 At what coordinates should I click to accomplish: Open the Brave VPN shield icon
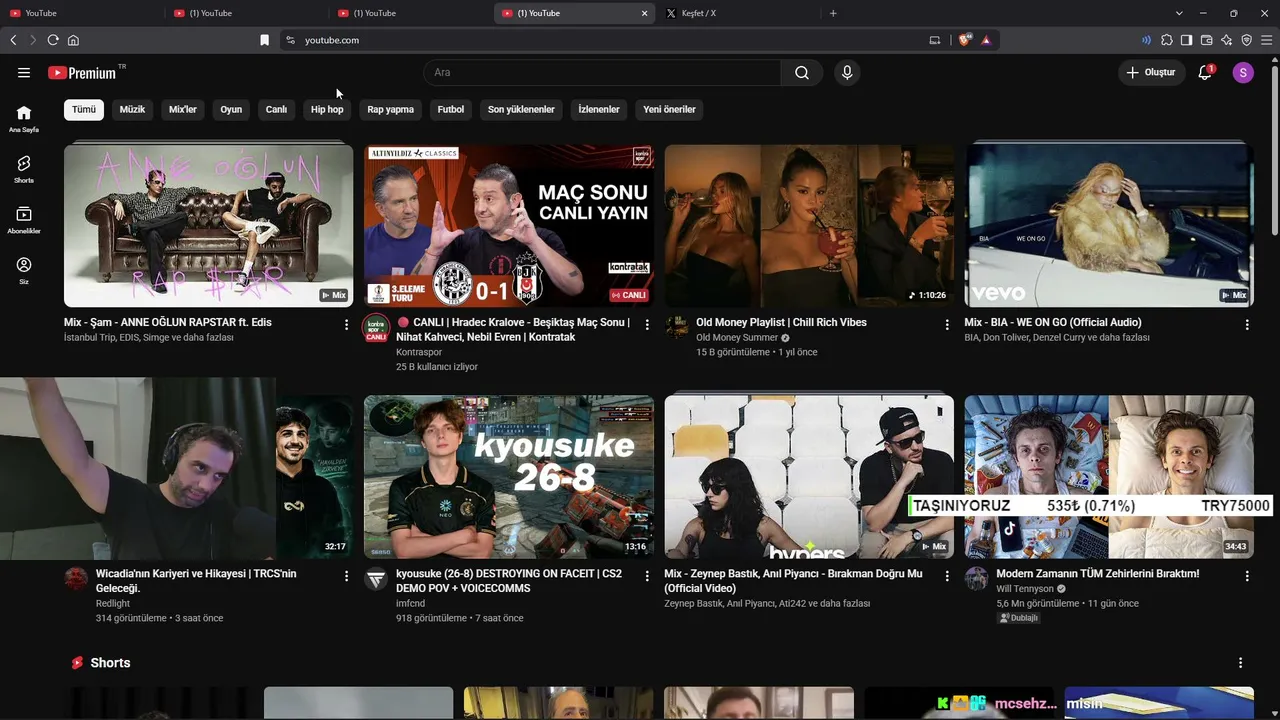pyautogui.click(x=1247, y=40)
